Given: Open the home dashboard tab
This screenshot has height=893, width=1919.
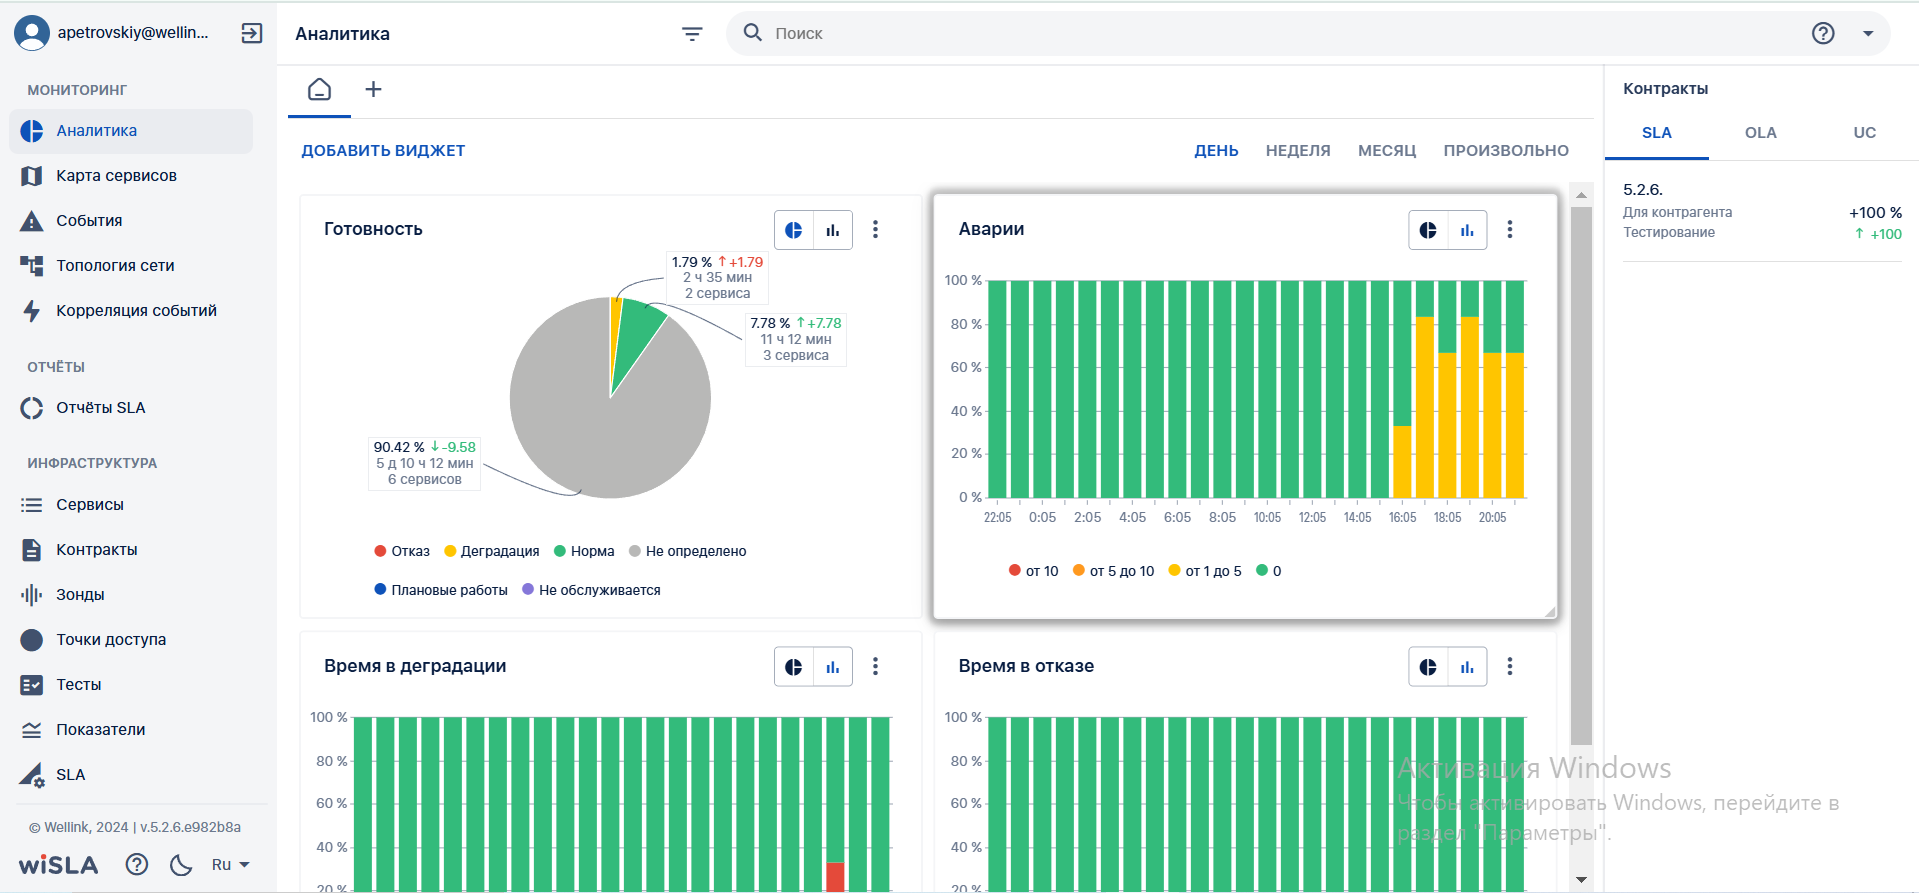Looking at the screenshot, I should click(319, 89).
